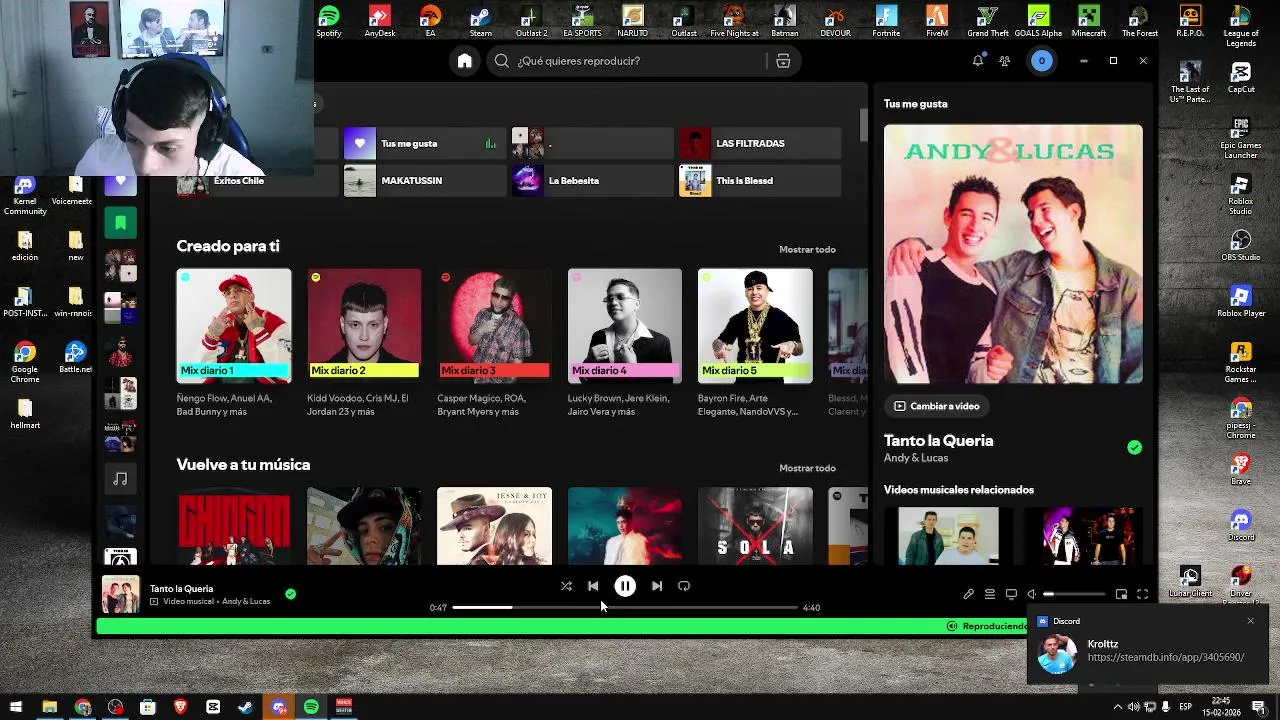Screen dimensions: 1280x720
Task: Open the SOLA album cover
Action: pyautogui.click(x=755, y=526)
